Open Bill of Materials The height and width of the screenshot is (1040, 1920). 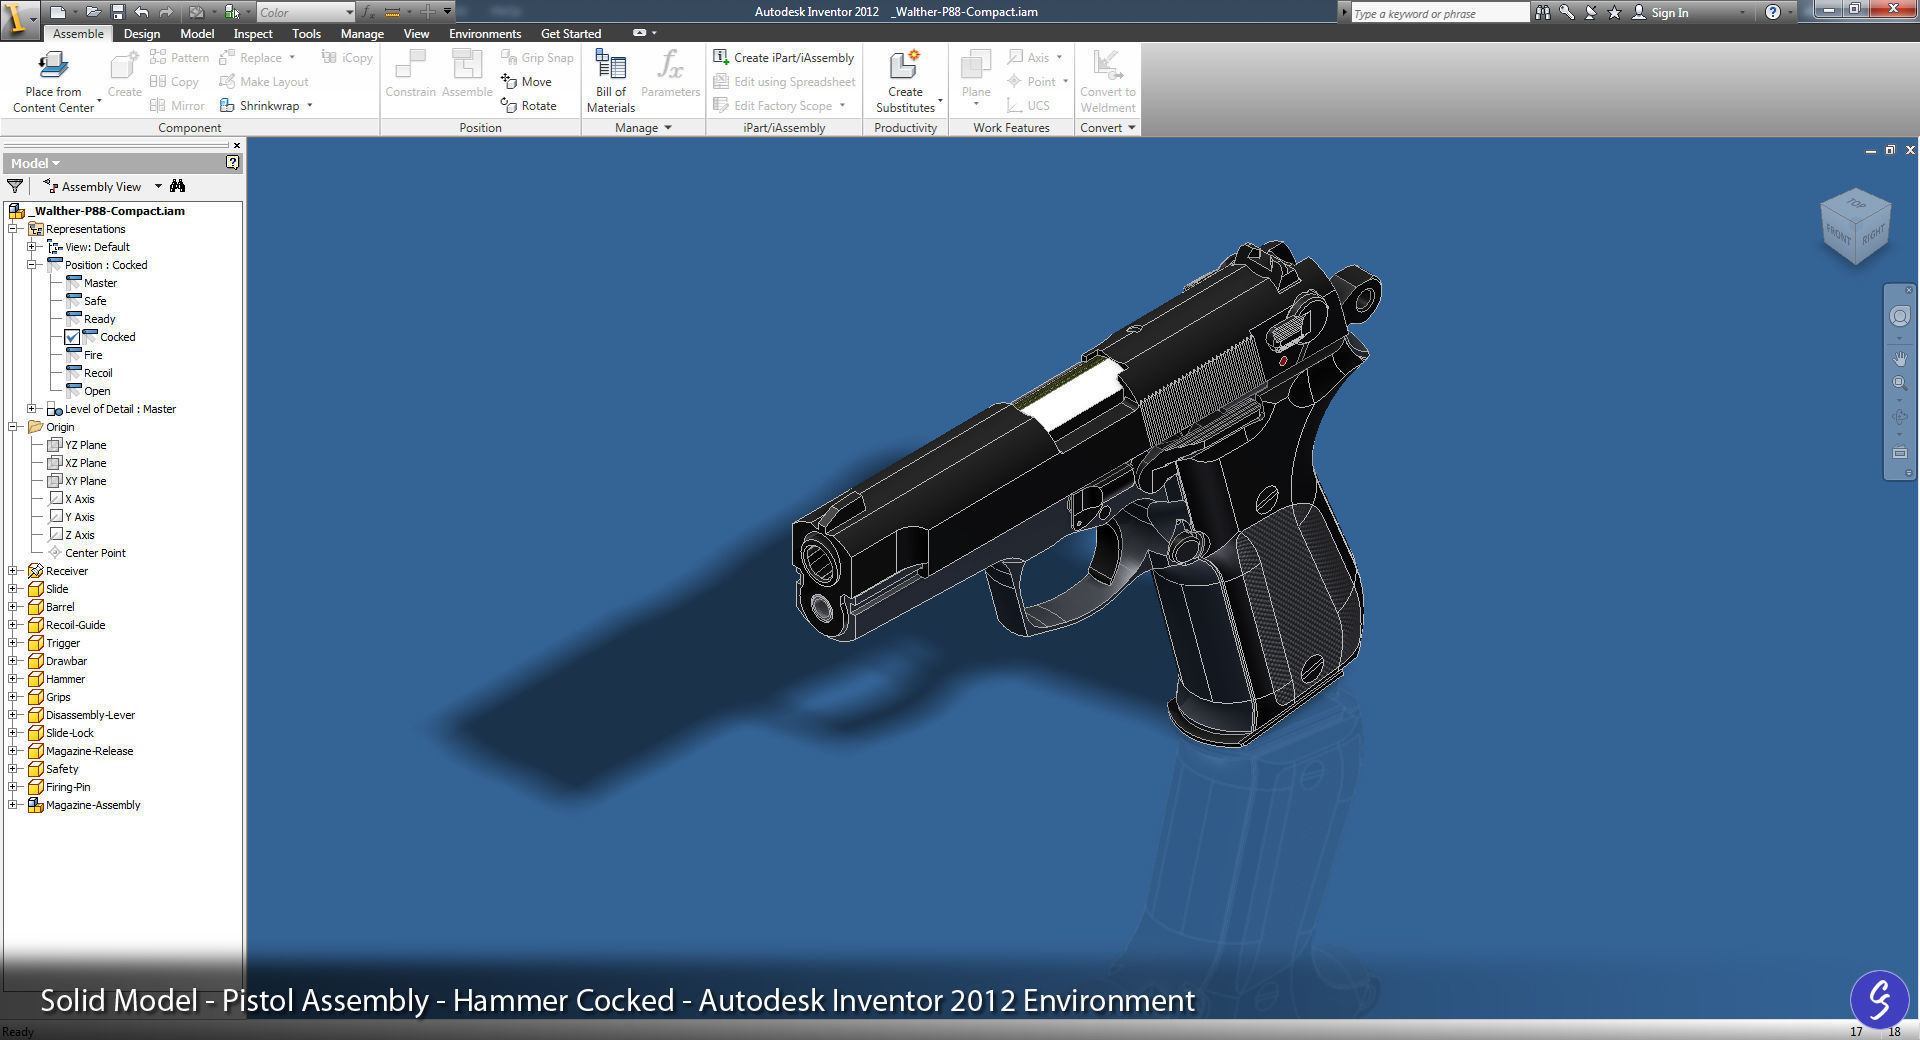(610, 81)
